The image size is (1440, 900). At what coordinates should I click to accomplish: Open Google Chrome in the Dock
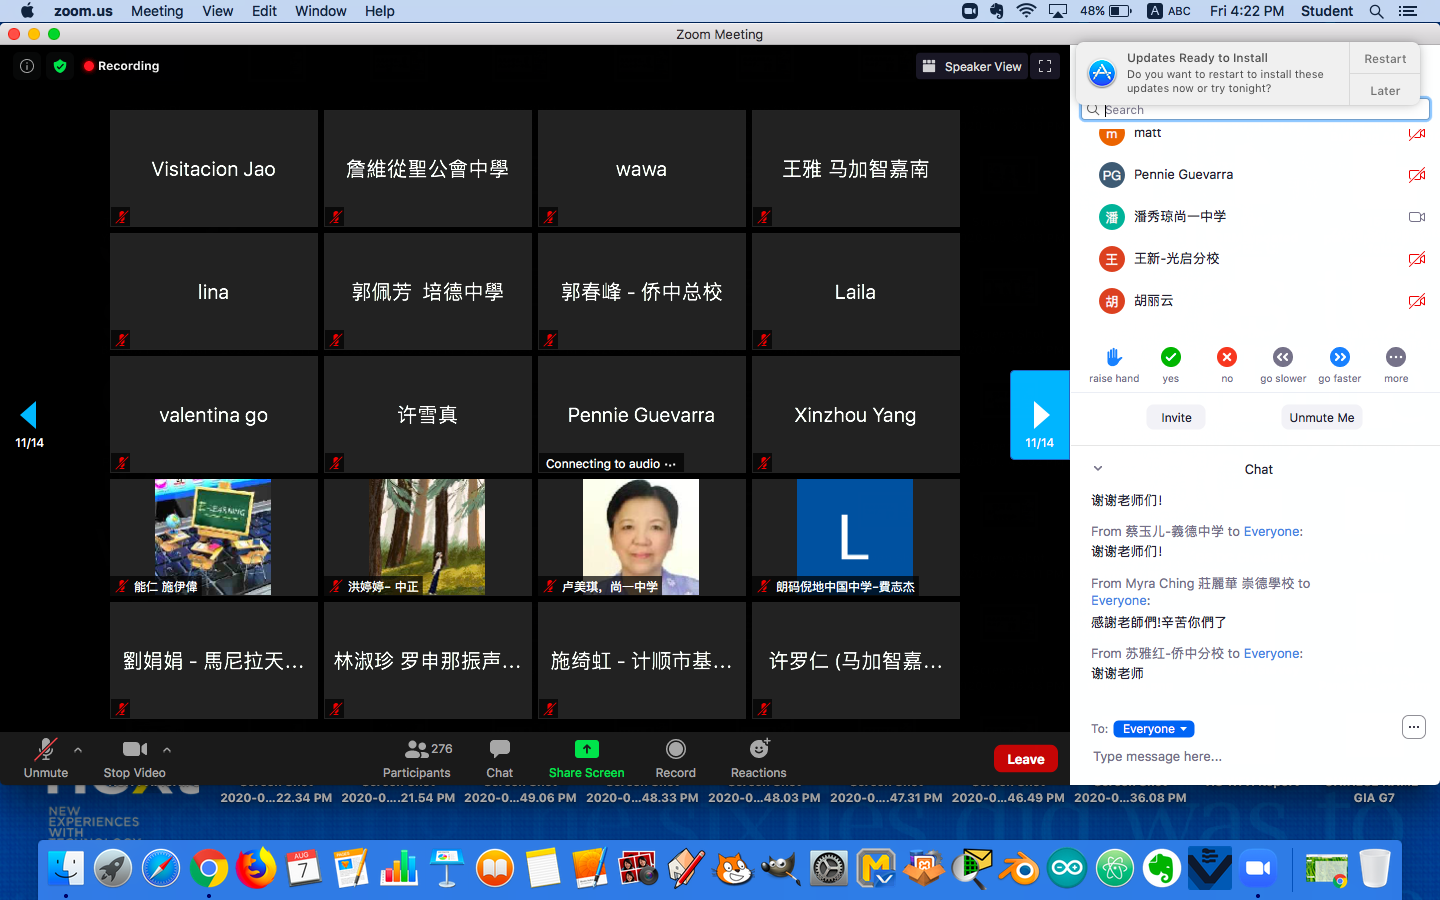pos(208,868)
